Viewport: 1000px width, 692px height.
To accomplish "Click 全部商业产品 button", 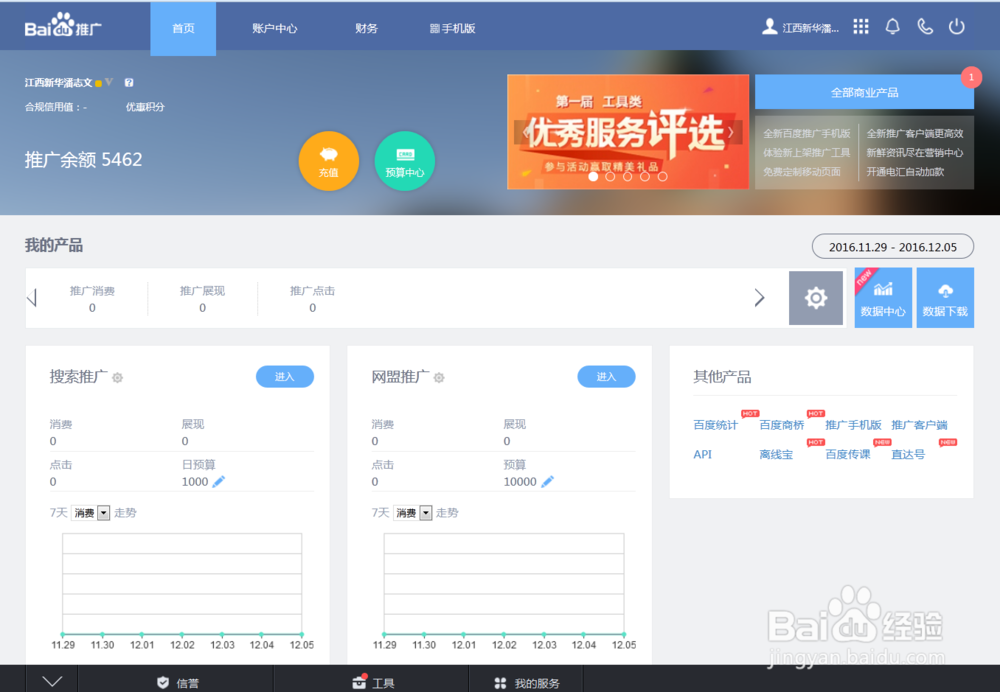I will click(864, 92).
